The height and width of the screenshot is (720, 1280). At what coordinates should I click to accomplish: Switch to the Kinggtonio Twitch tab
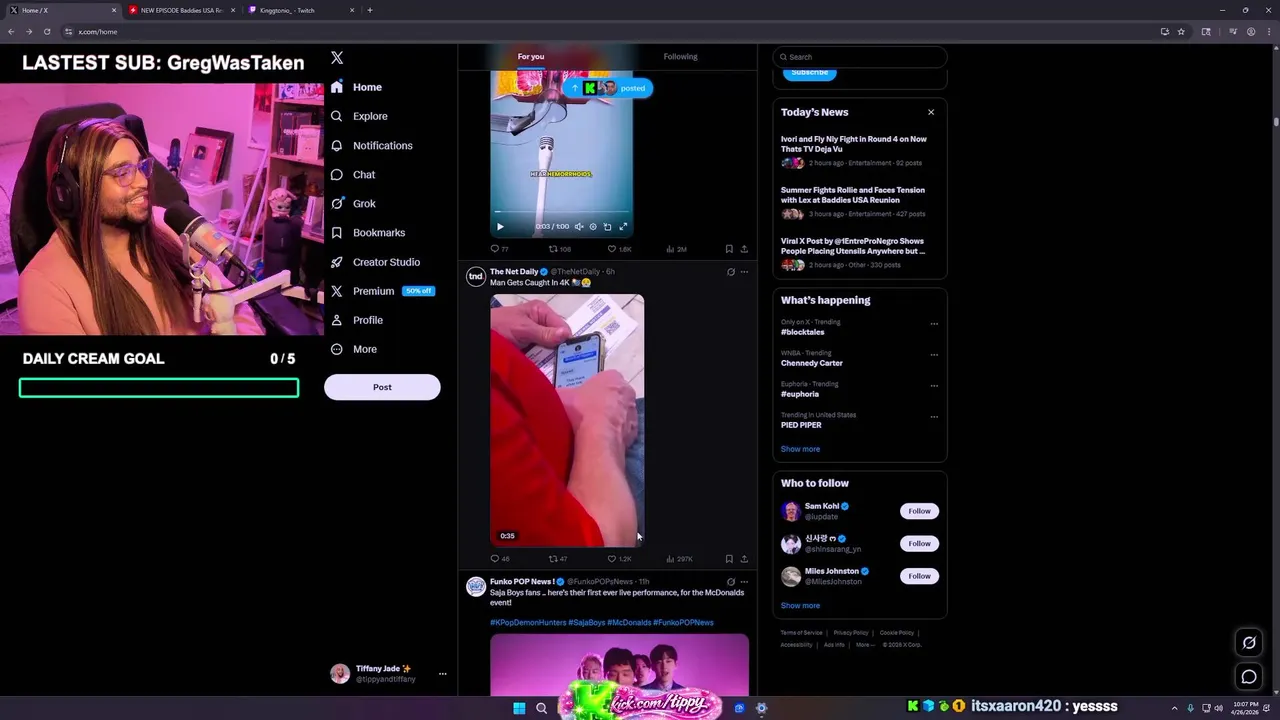301,10
